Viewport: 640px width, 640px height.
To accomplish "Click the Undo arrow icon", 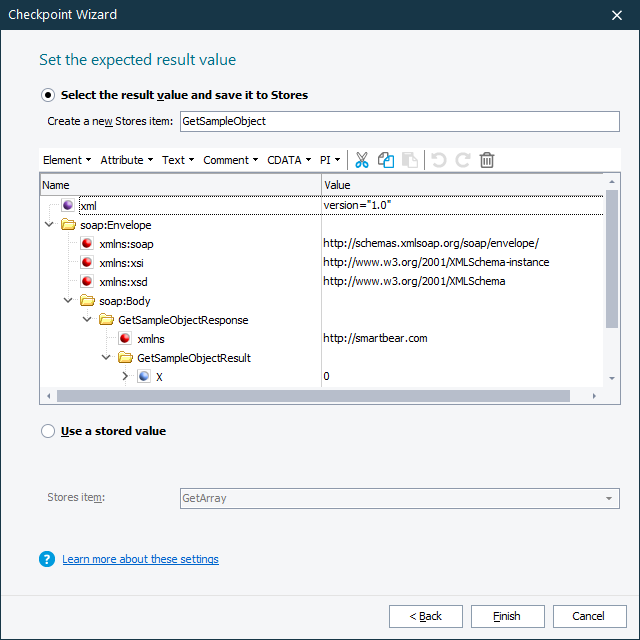I will [x=439, y=160].
